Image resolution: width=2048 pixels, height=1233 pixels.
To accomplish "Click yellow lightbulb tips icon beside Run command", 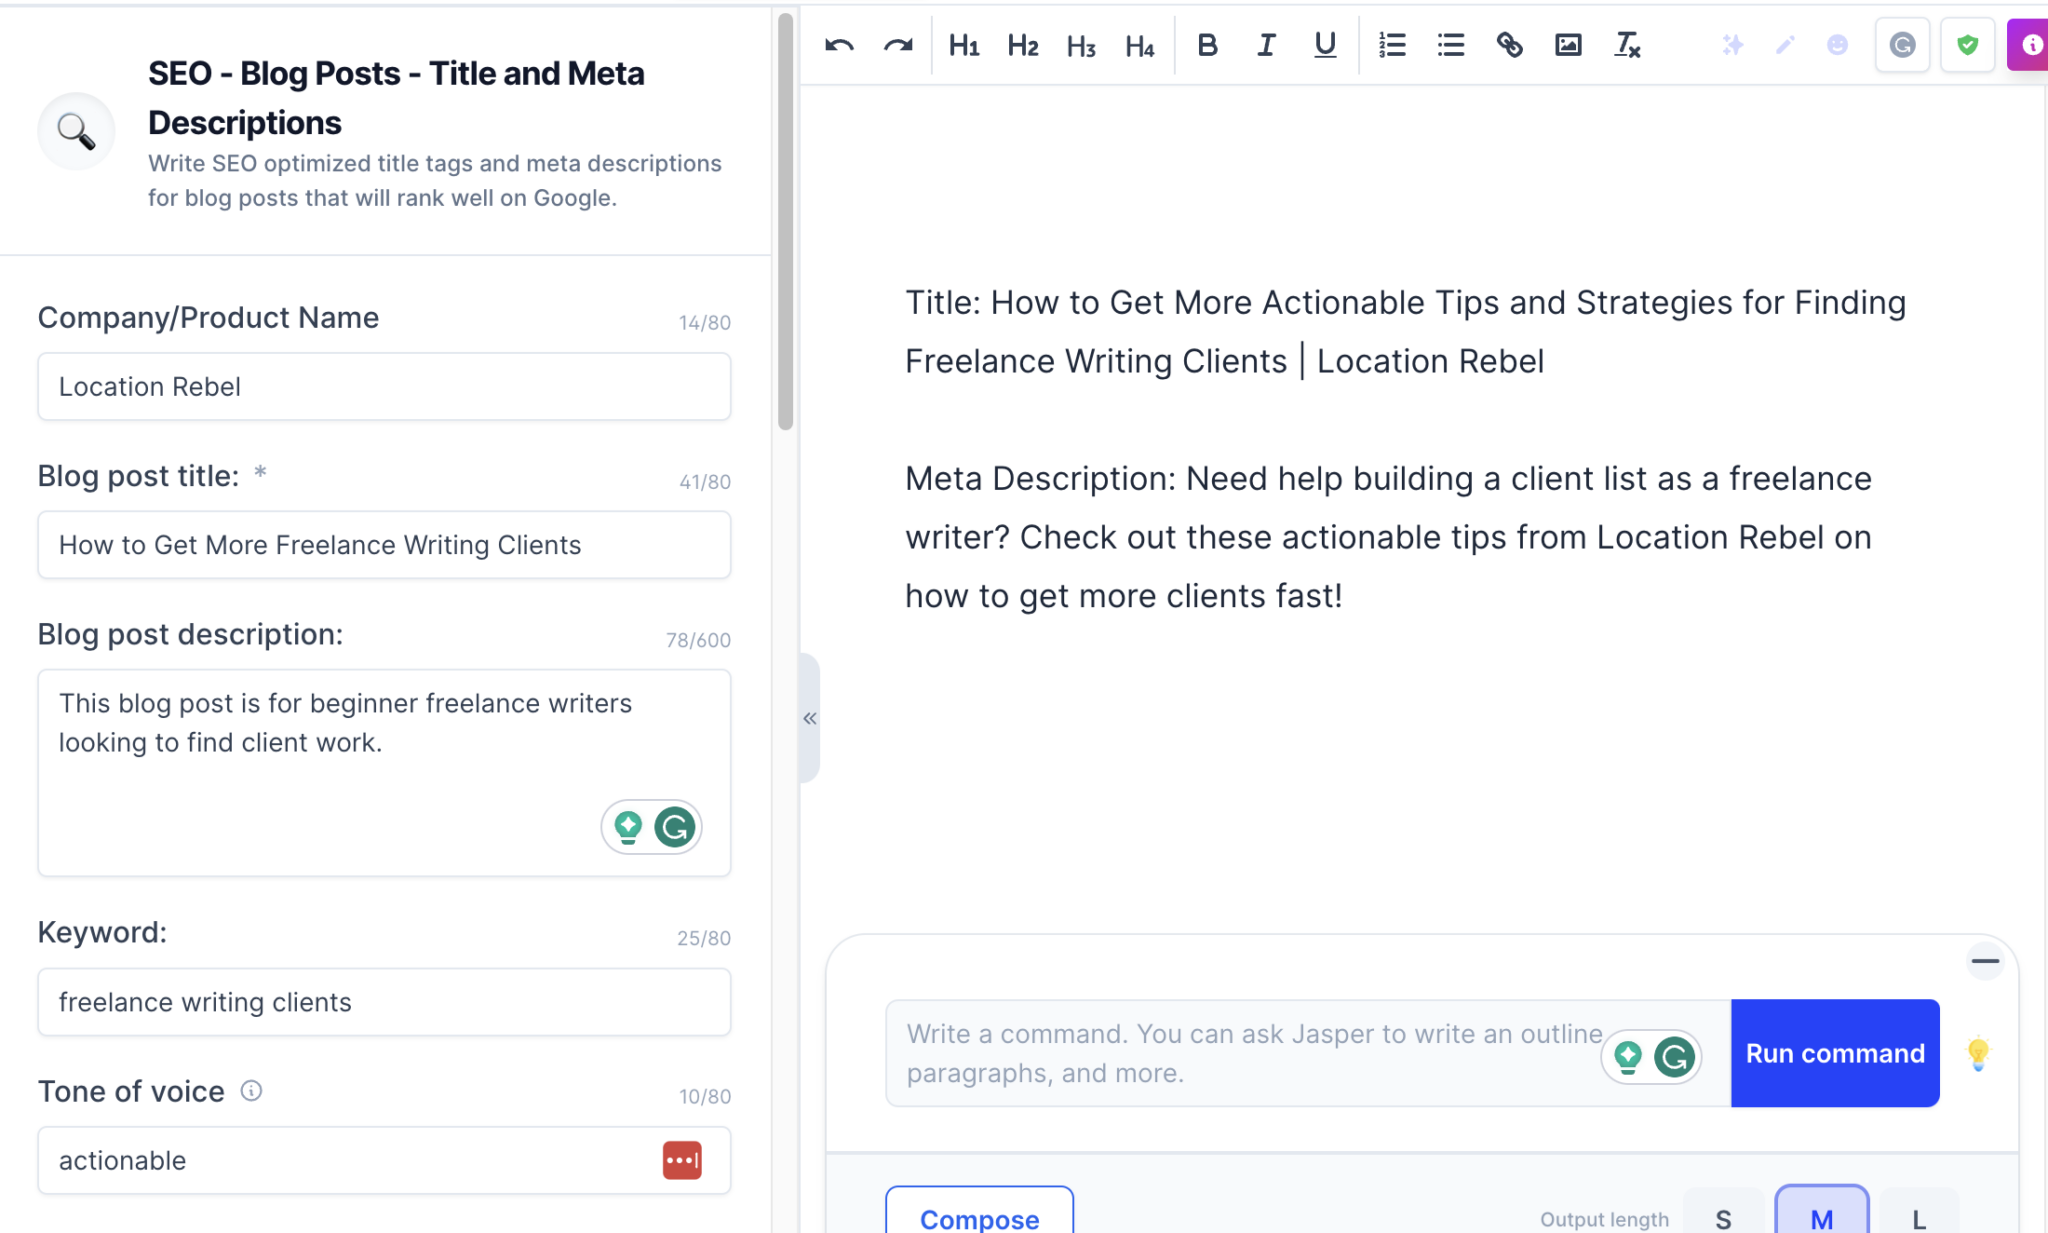I will [x=1978, y=1054].
